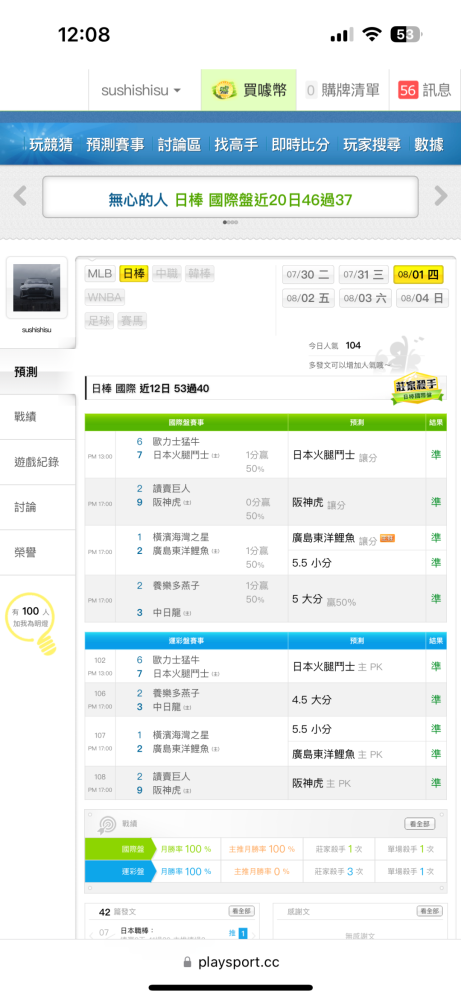This screenshot has width=461, height=1000.
Task: Click 今日人氣 104 text
Action: pyautogui.click(x=335, y=346)
